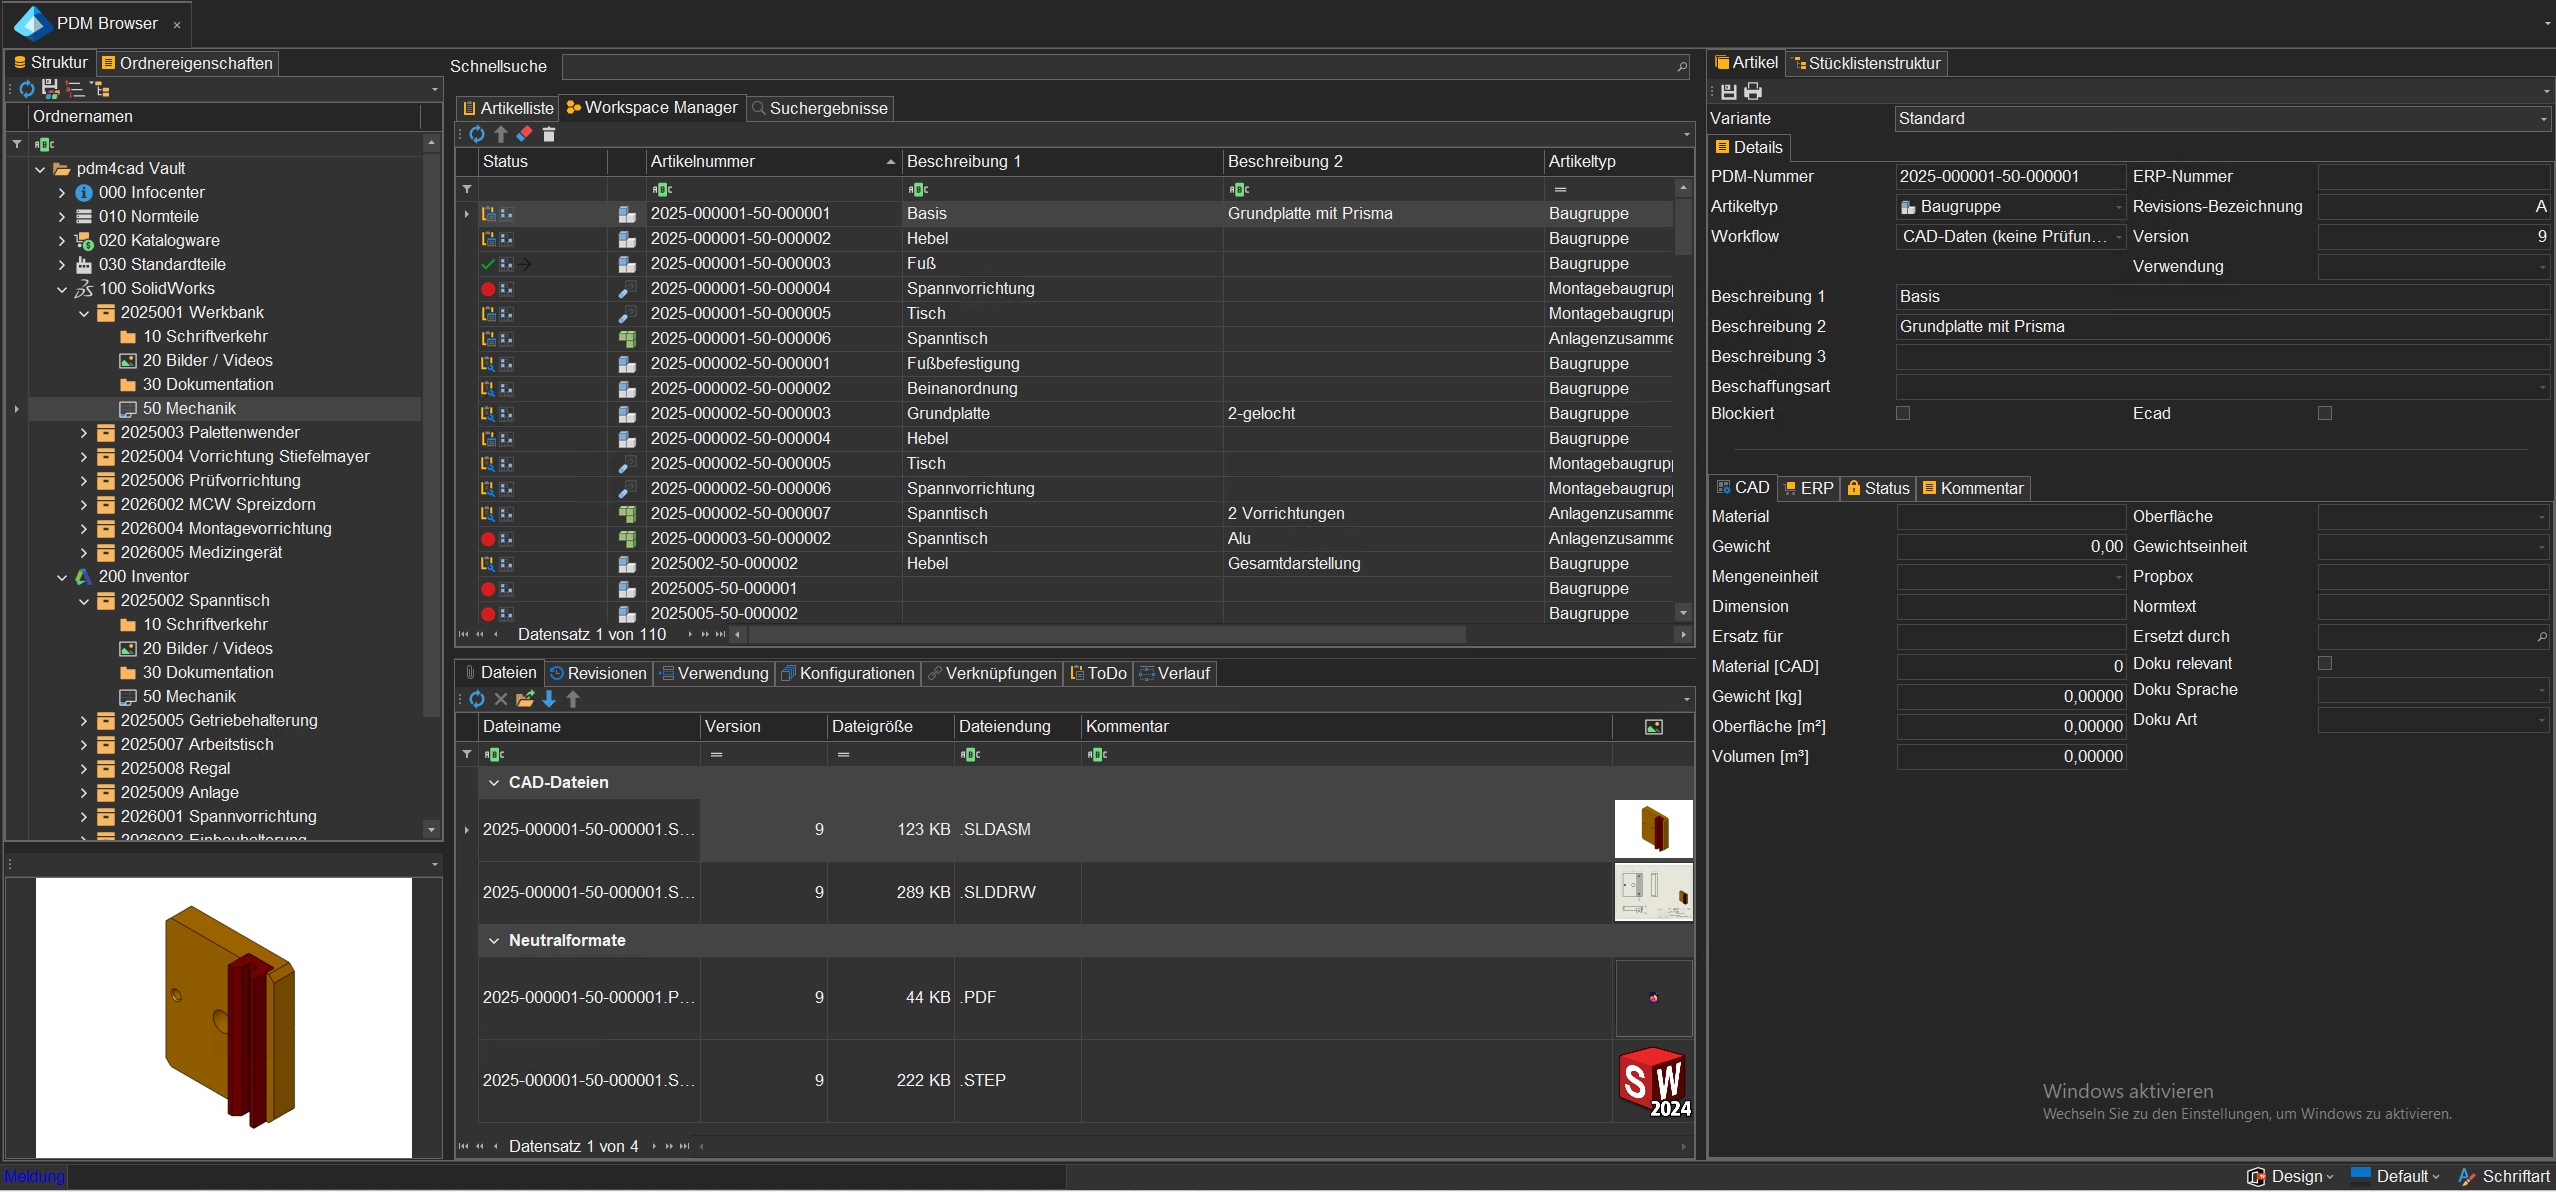This screenshot has width=2556, height=1192.
Task: Open the Schriftart option in status bar
Action: click(x=2504, y=1177)
